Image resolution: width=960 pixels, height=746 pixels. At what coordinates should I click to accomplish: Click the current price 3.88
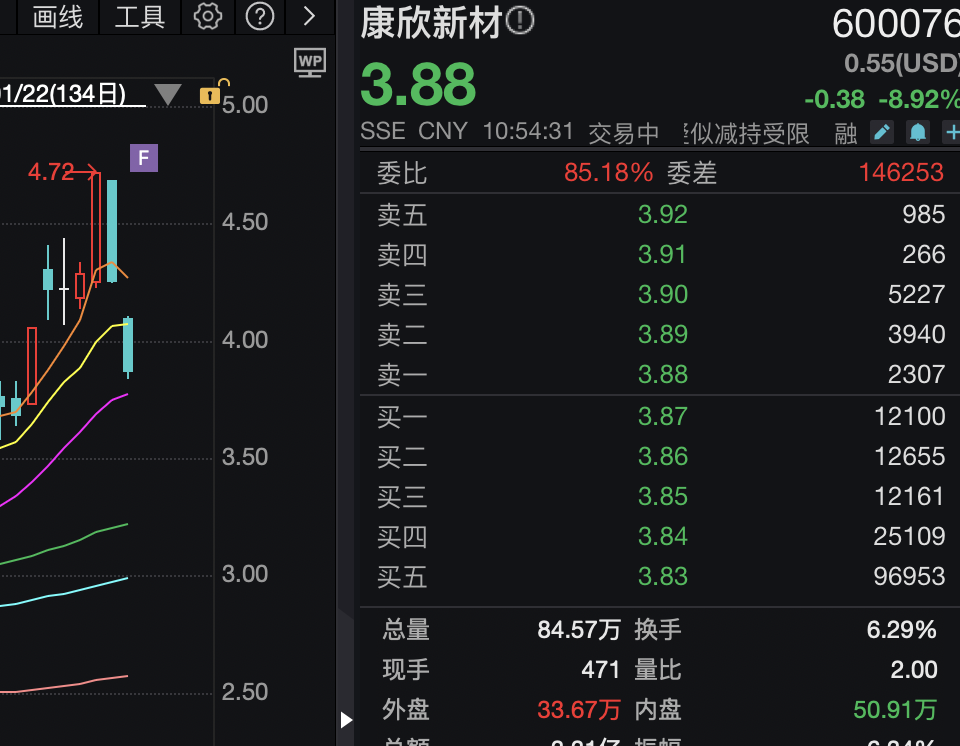tap(418, 85)
